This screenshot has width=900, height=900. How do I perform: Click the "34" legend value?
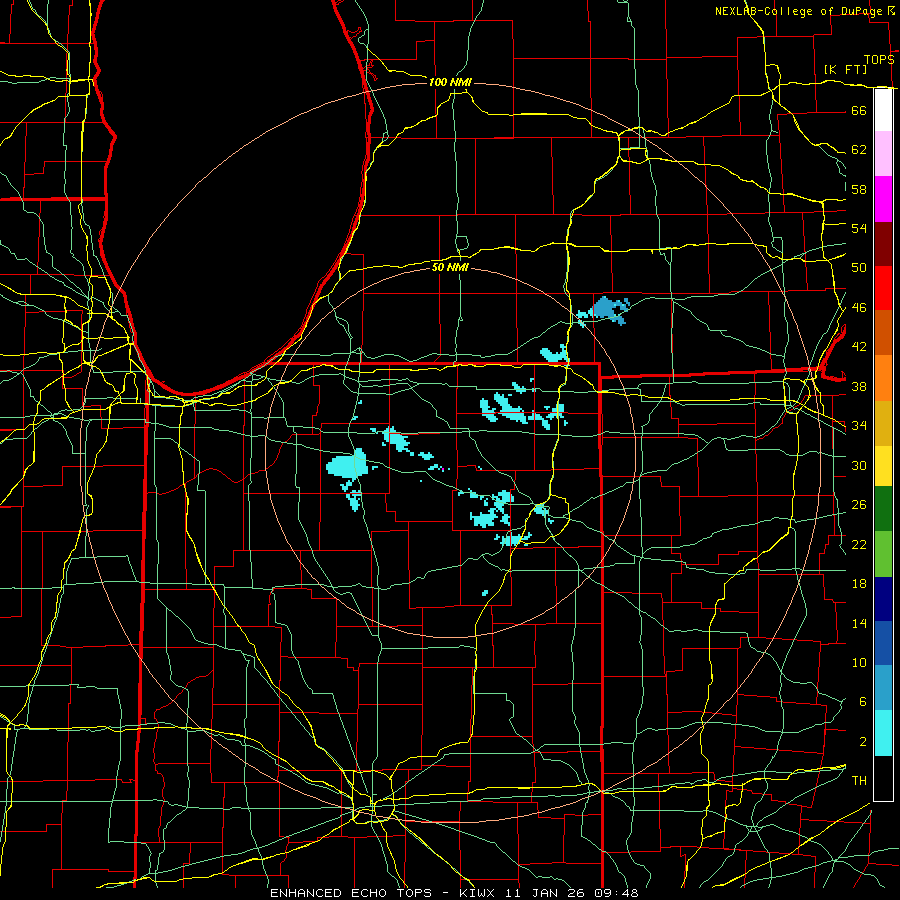(859, 425)
